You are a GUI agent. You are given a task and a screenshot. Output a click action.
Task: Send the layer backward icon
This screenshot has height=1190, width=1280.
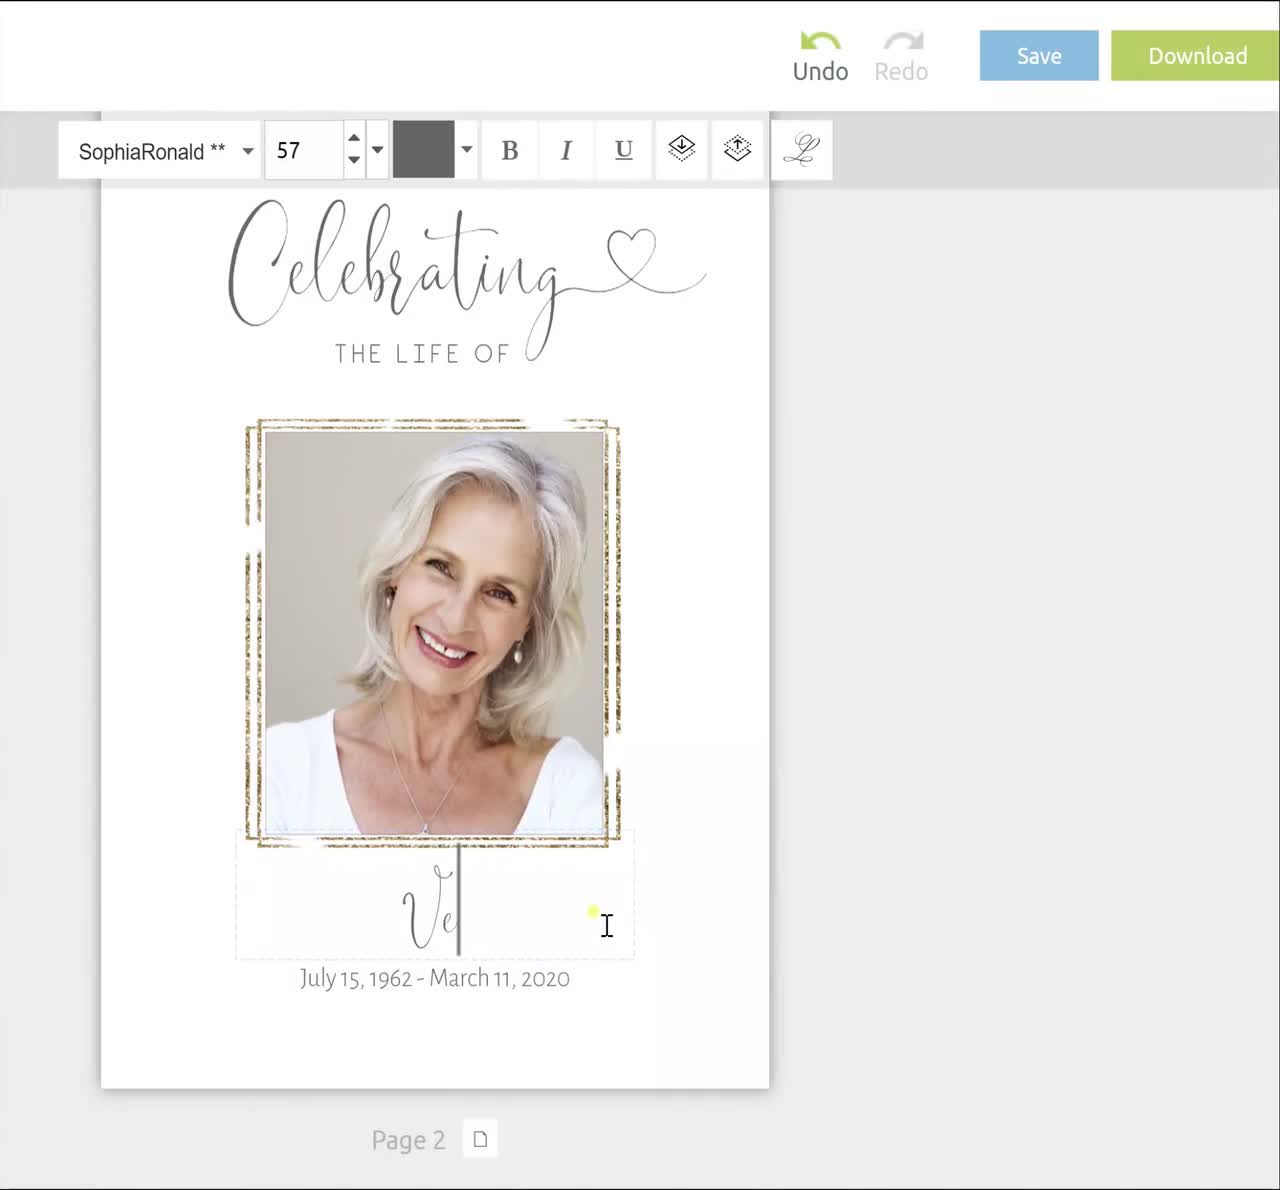(681, 150)
